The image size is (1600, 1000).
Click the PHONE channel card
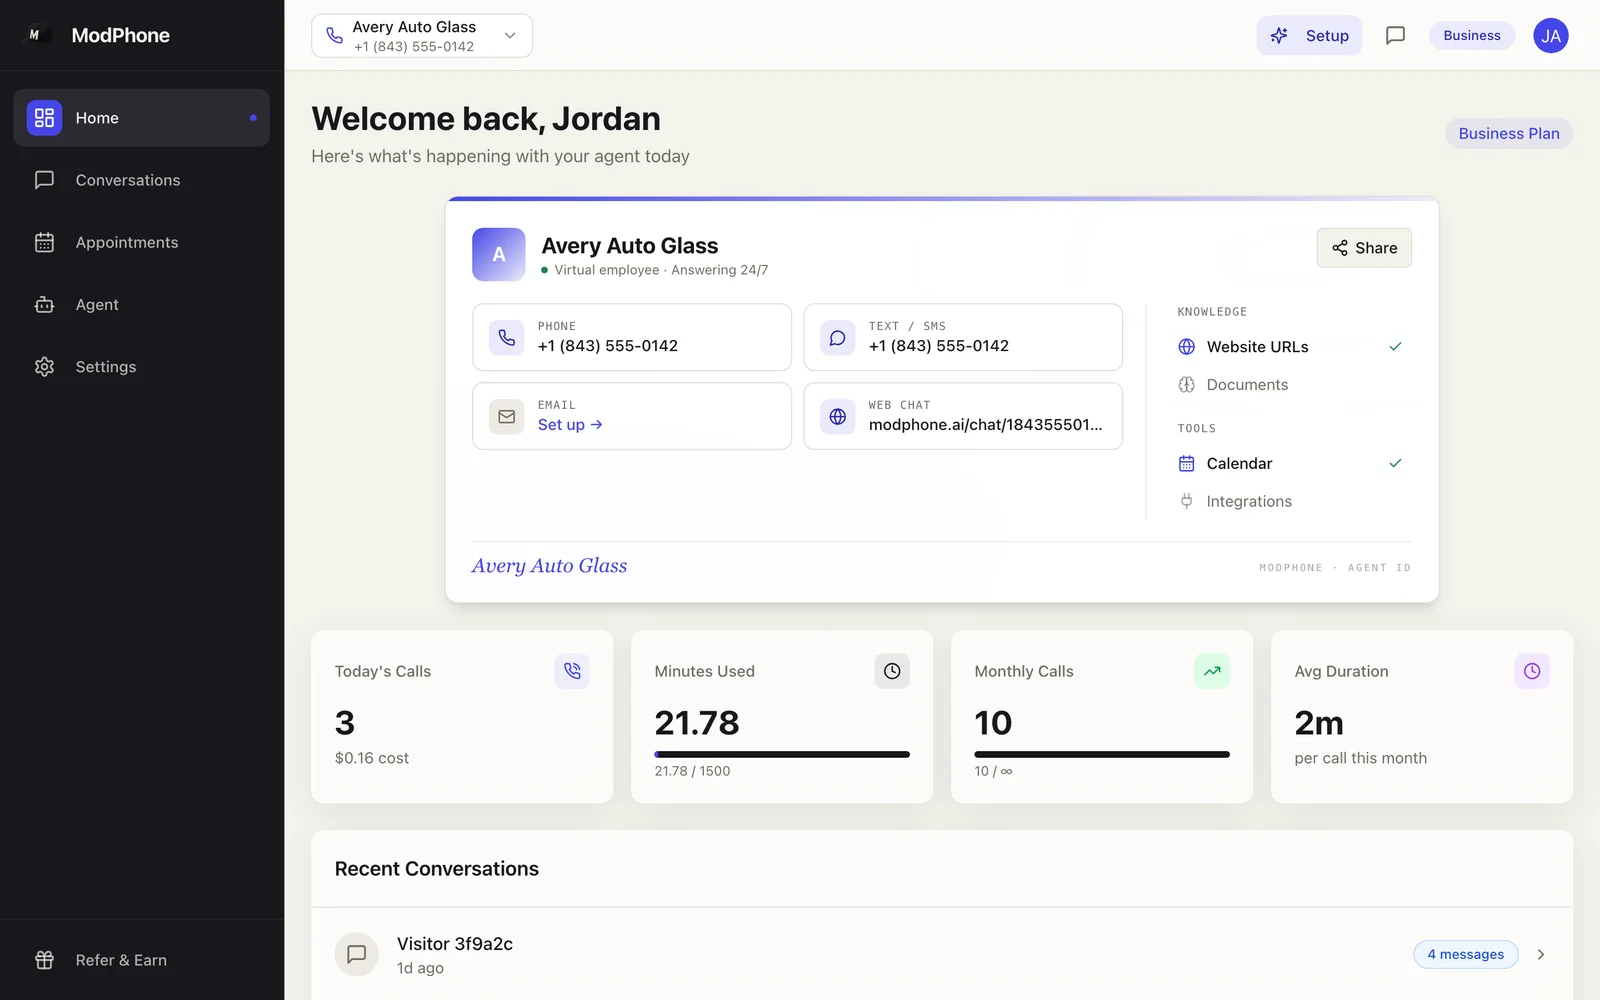point(632,337)
